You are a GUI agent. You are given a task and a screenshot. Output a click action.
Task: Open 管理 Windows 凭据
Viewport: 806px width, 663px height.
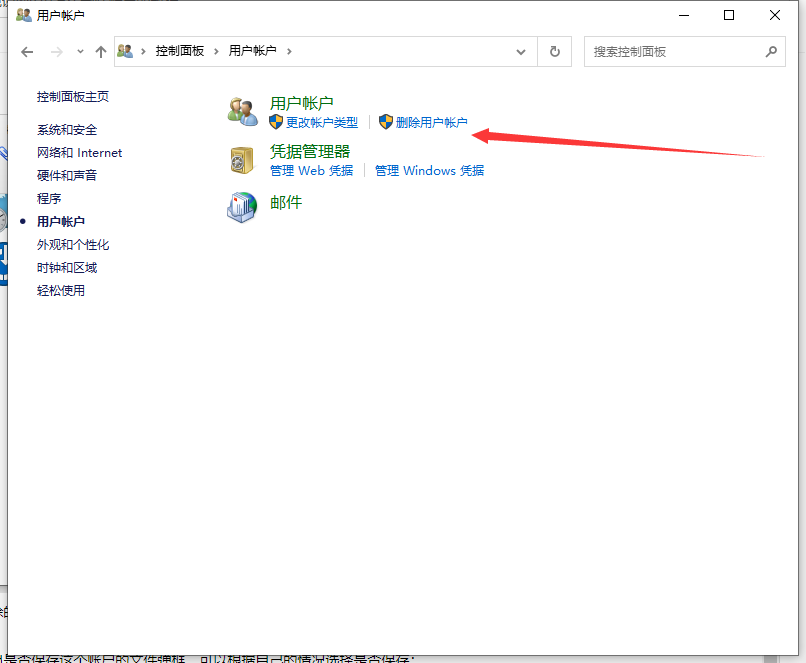pyautogui.click(x=430, y=171)
